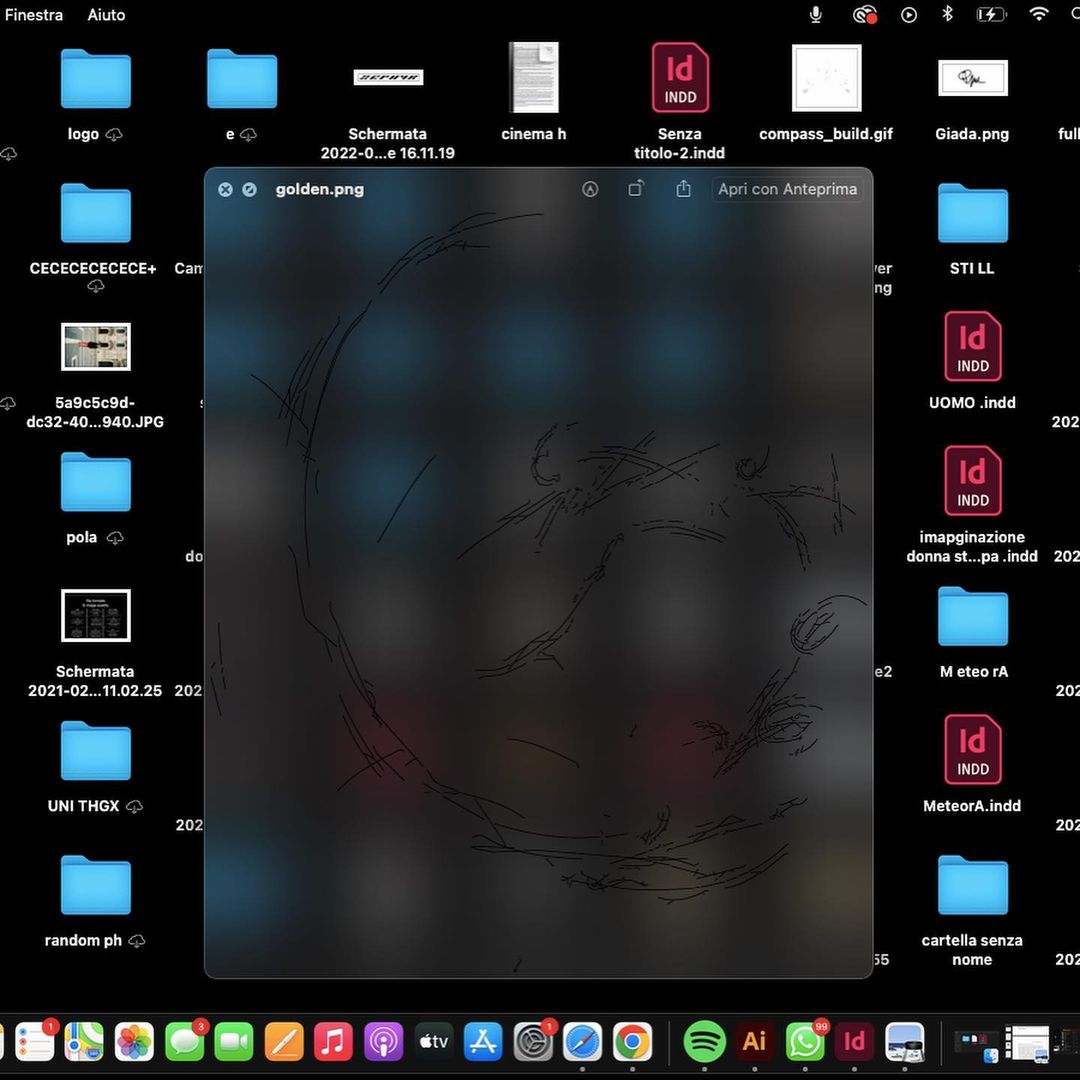The height and width of the screenshot is (1080, 1080).
Task: Open the Wi-Fi status menu
Action: pos(1039,15)
